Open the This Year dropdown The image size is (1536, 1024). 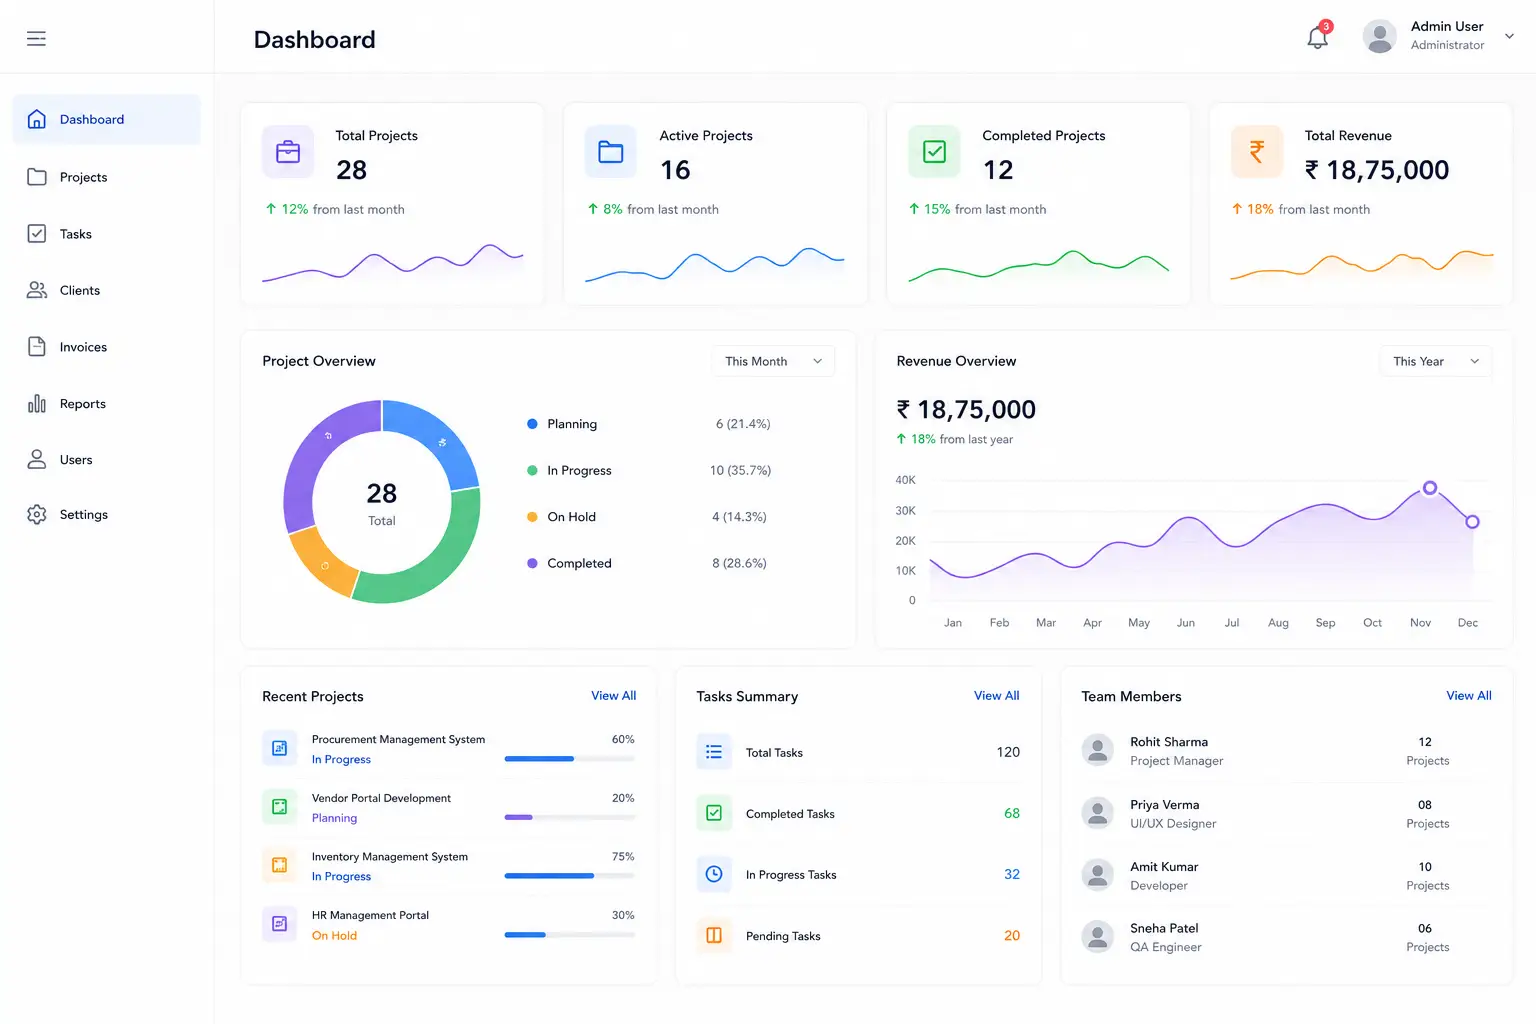tap(1436, 361)
